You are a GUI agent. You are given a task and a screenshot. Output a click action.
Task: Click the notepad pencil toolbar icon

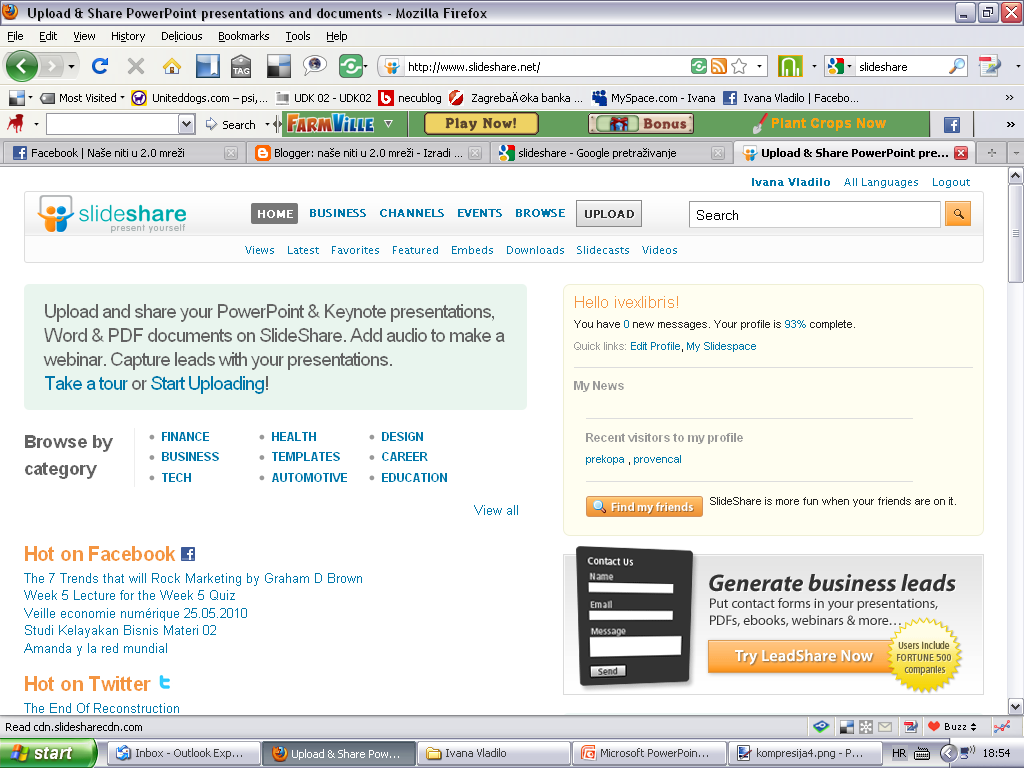[990, 66]
